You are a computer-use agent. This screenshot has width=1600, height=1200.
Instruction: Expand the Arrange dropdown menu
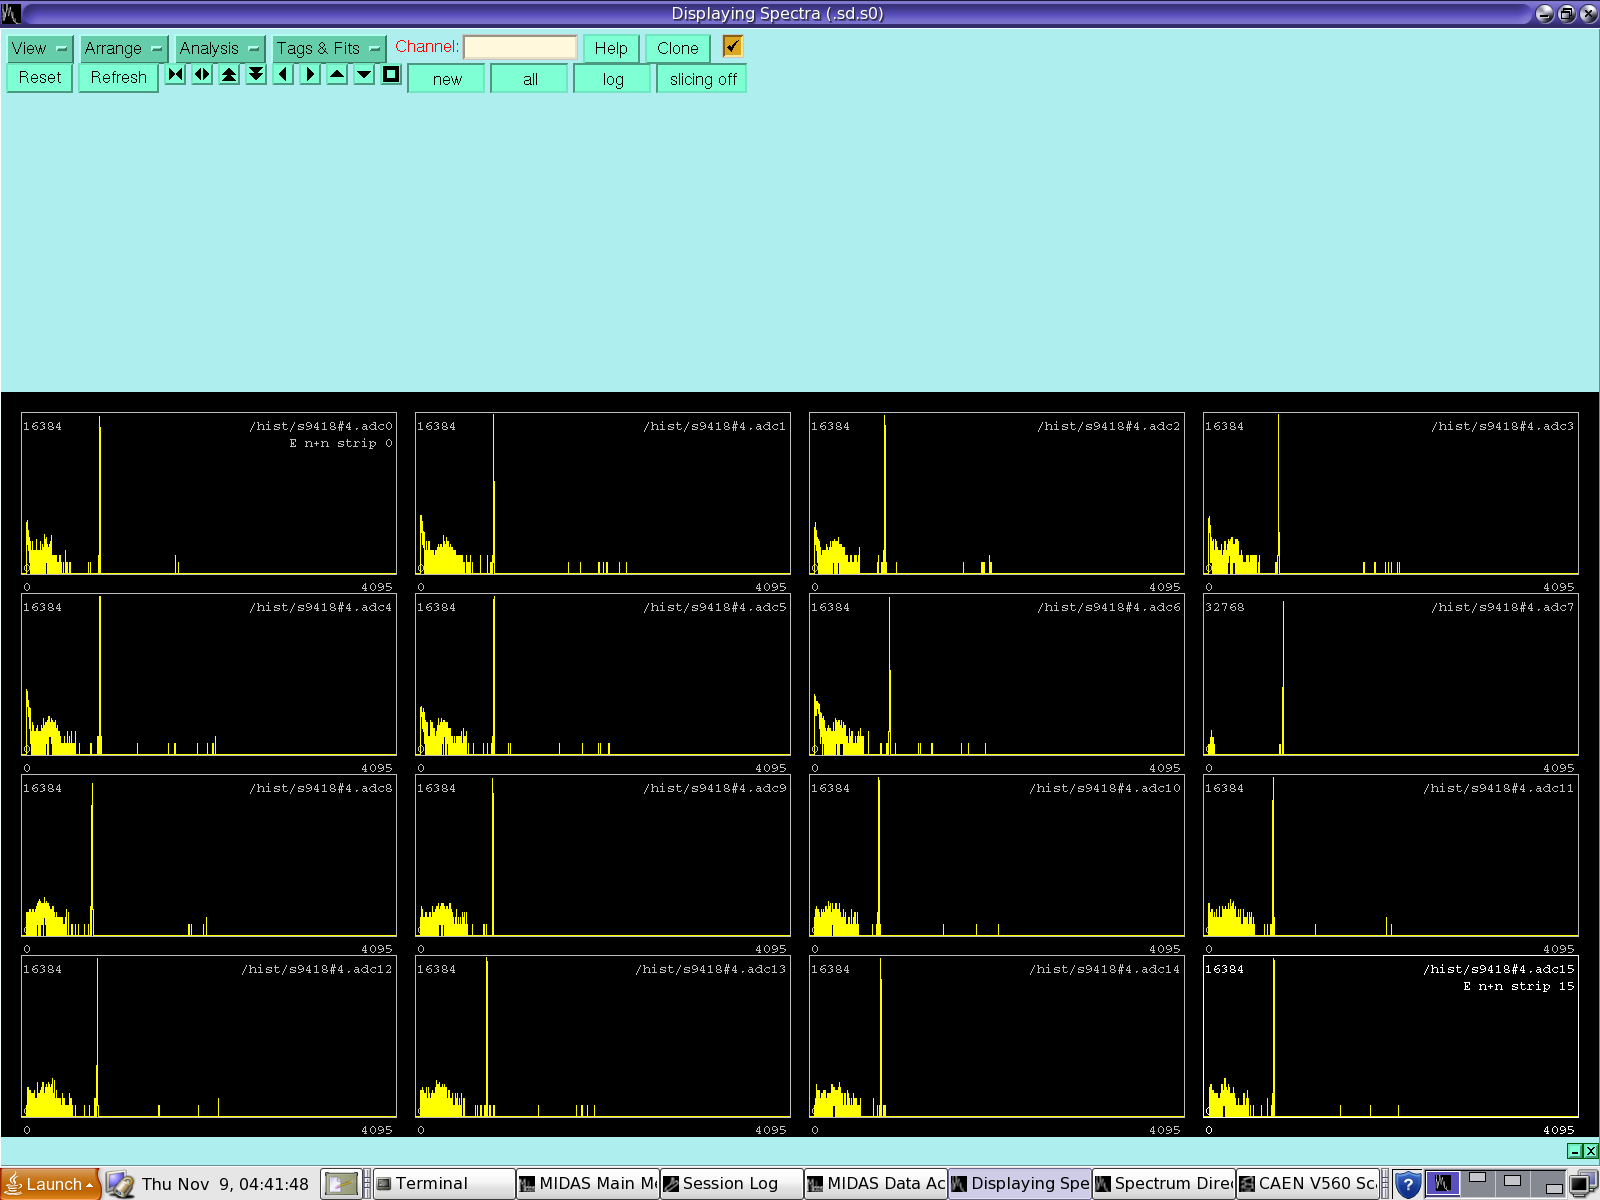coord(123,48)
